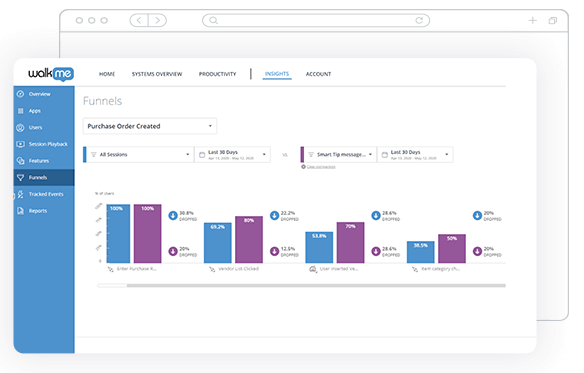
Task: Click the Apps grid icon
Action: click(x=20, y=111)
